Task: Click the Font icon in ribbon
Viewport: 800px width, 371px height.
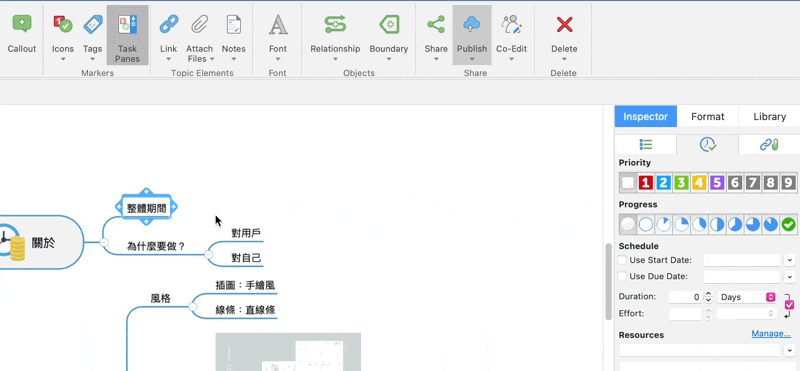Action: [278, 24]
